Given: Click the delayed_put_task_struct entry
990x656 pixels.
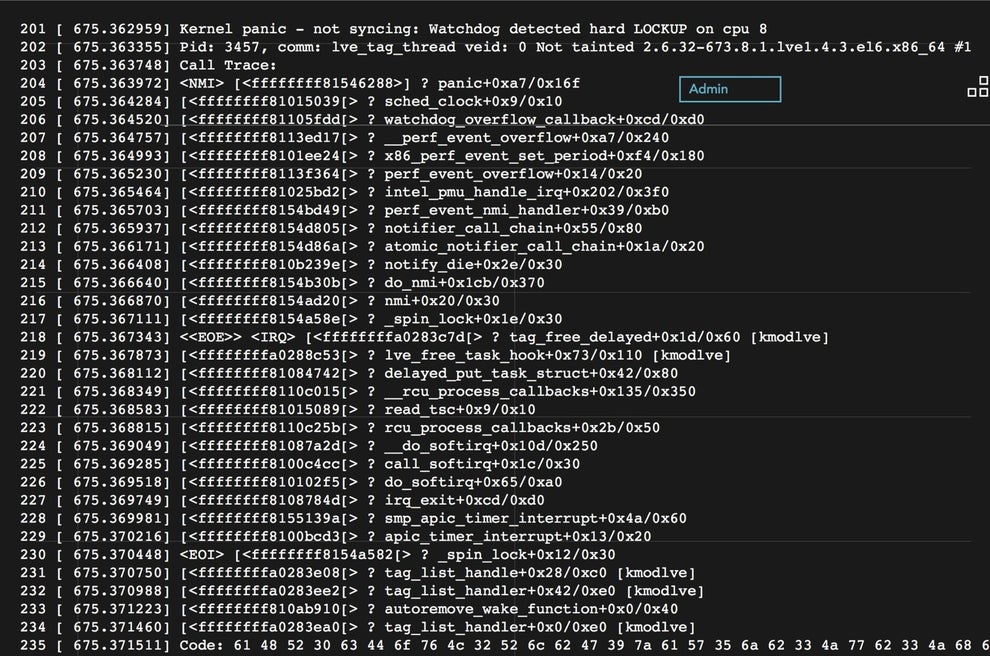Looking at the screenshot, I should coord(530,373).
